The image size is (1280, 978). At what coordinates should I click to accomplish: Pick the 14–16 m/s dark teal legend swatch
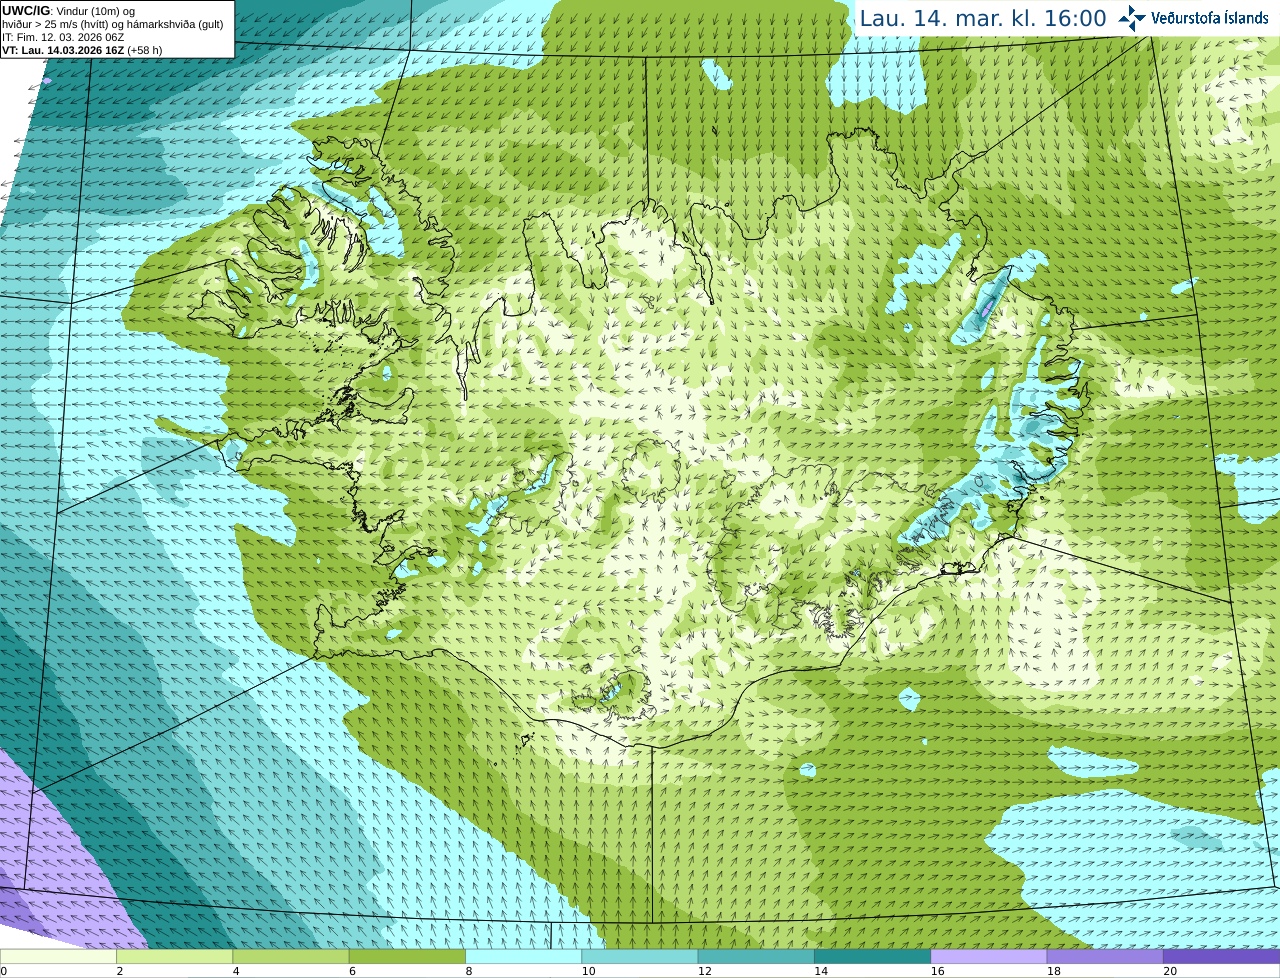[872, 956]
